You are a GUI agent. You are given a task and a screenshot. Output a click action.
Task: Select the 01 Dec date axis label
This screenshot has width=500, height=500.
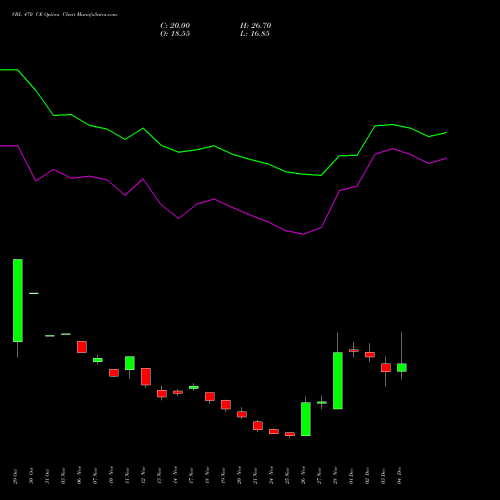[x=351, y=476]
